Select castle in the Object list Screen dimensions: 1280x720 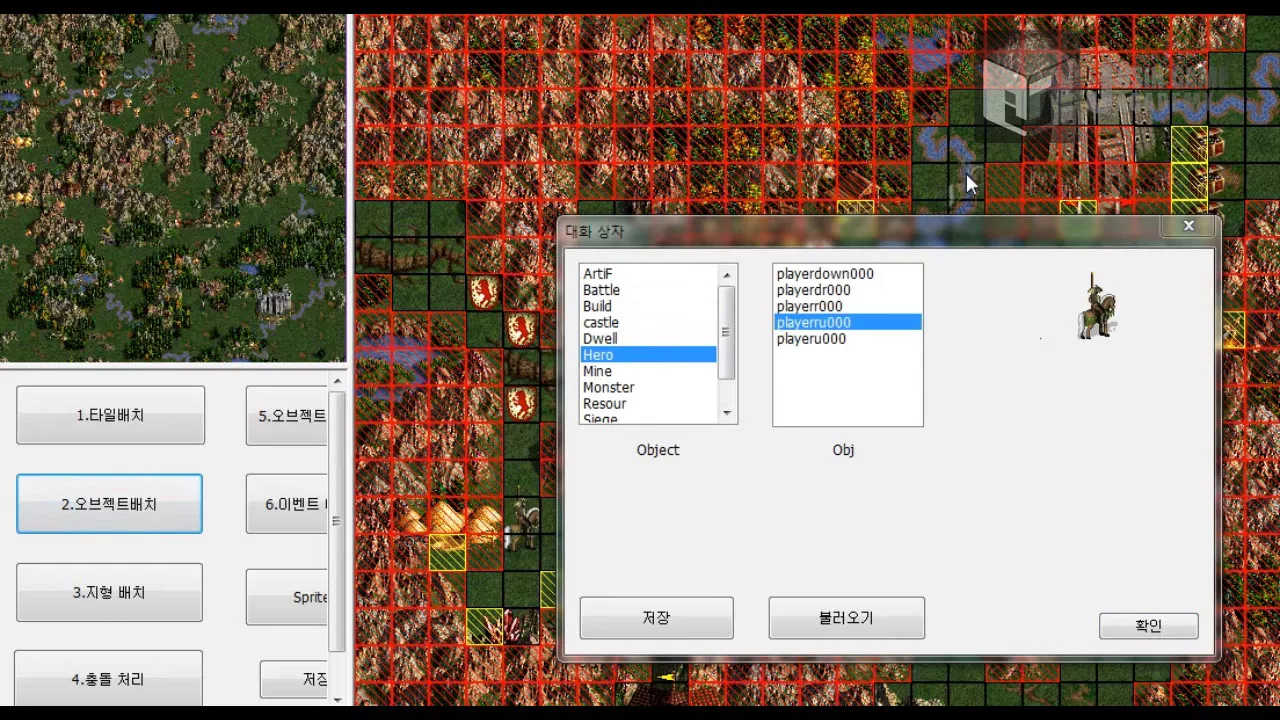pos(648,322)
